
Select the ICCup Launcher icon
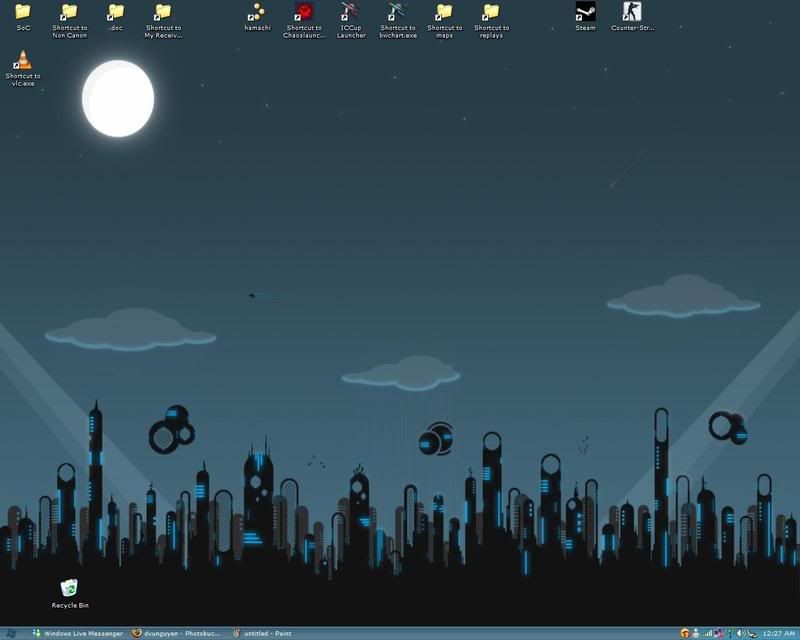click(351, 20)
